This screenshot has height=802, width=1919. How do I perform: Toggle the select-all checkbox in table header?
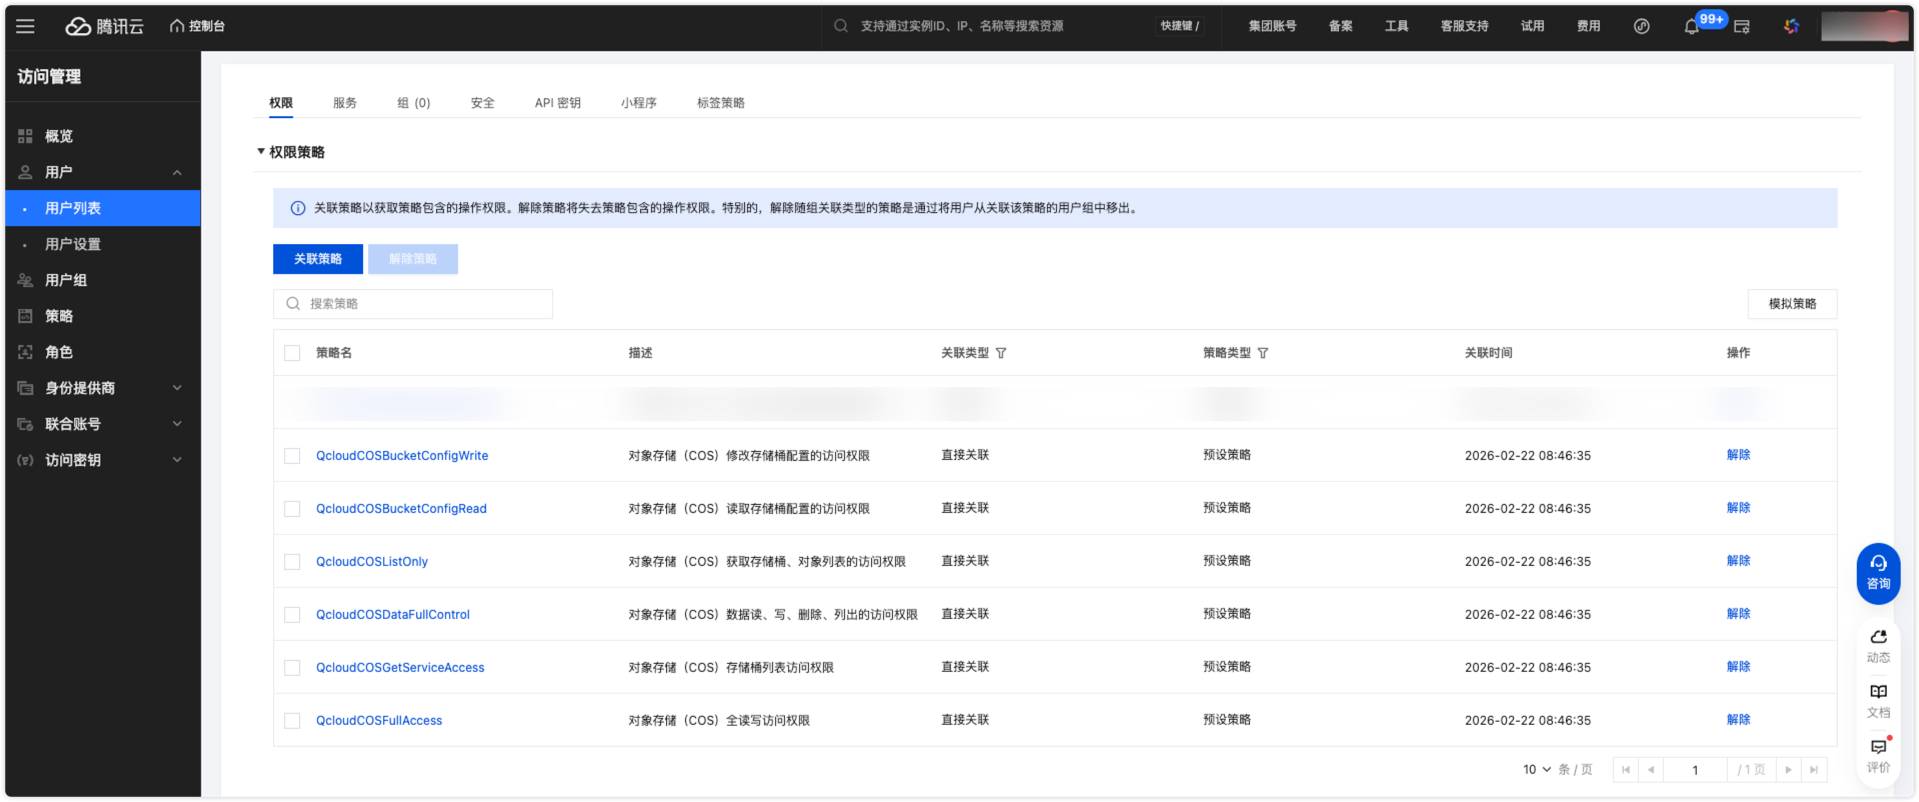292,353
